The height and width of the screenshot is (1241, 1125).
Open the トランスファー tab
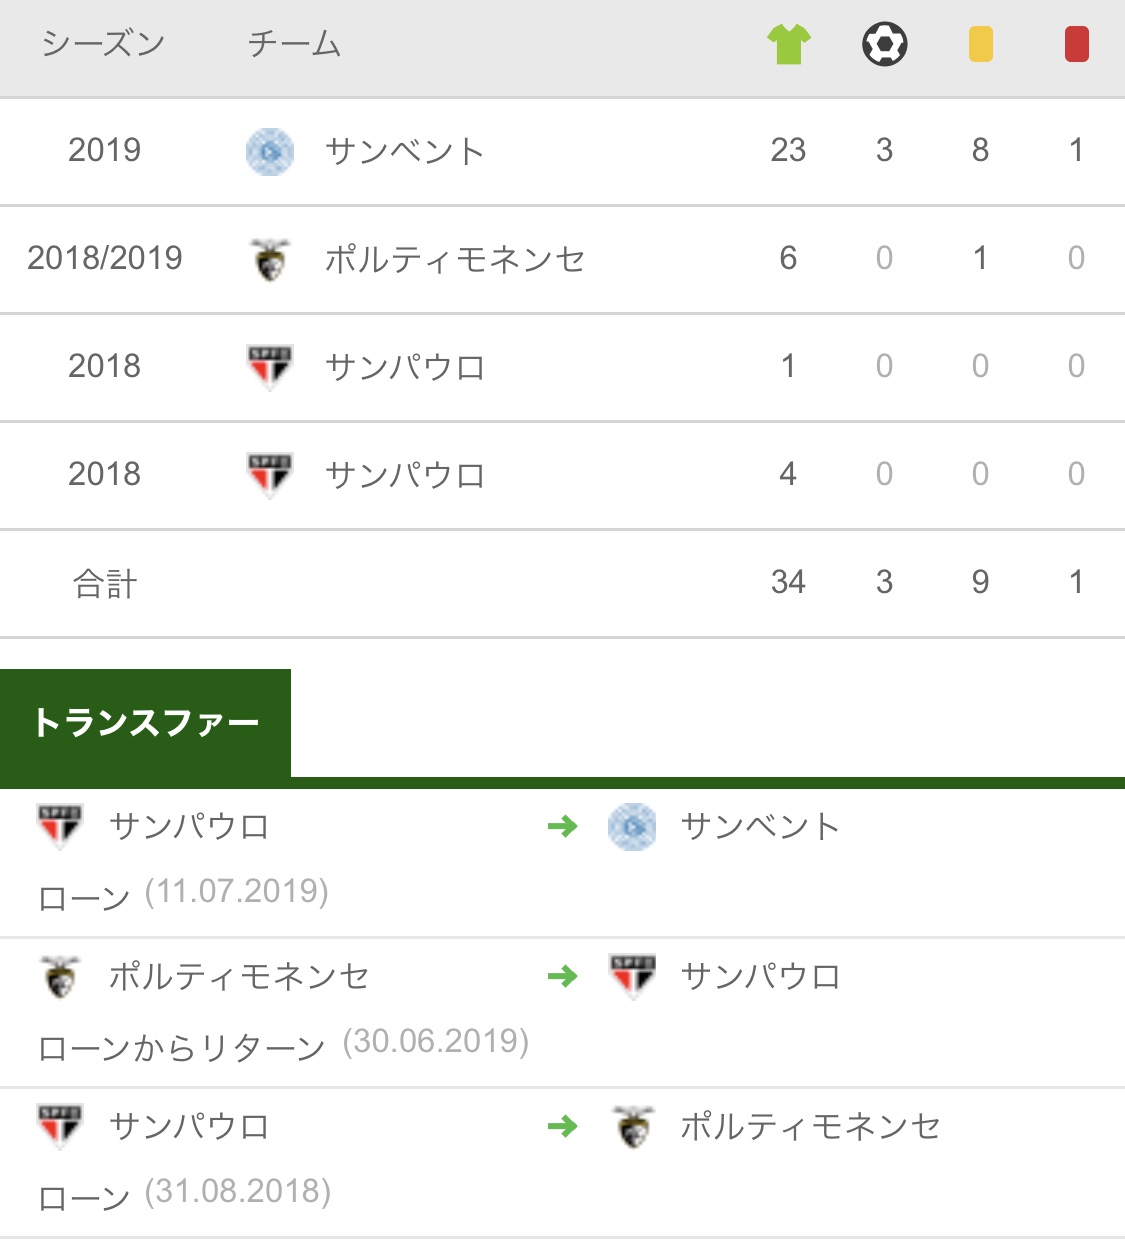(x=146, y=722)
